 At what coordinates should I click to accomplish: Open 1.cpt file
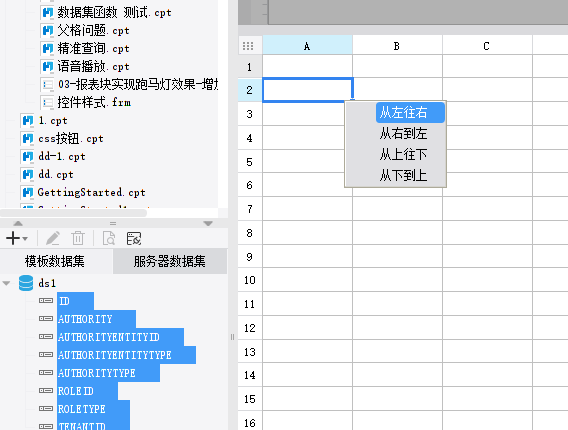click(53, 121)
